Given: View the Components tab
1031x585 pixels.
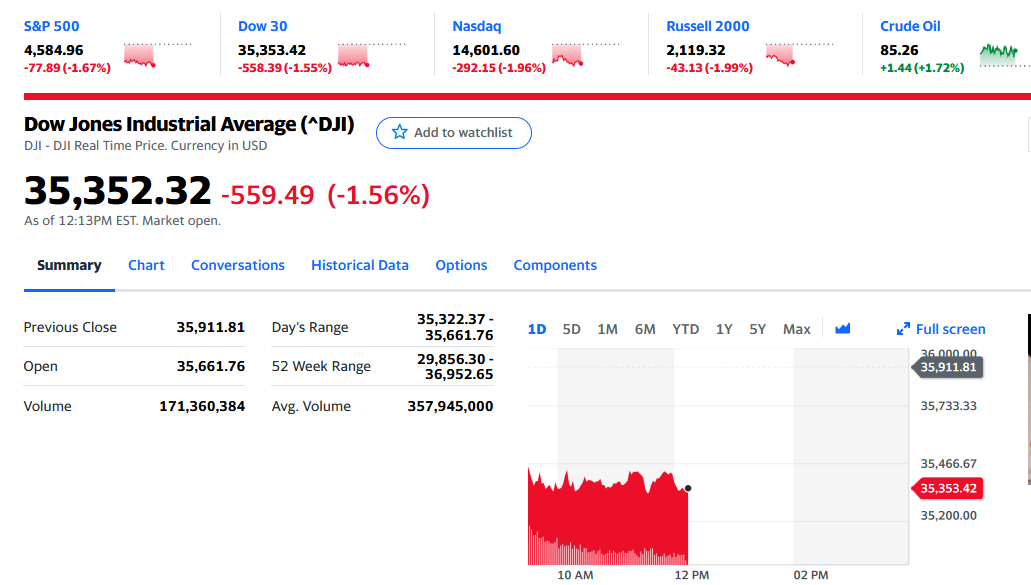Looking at the screenshot, I should (x=555, y=265).
